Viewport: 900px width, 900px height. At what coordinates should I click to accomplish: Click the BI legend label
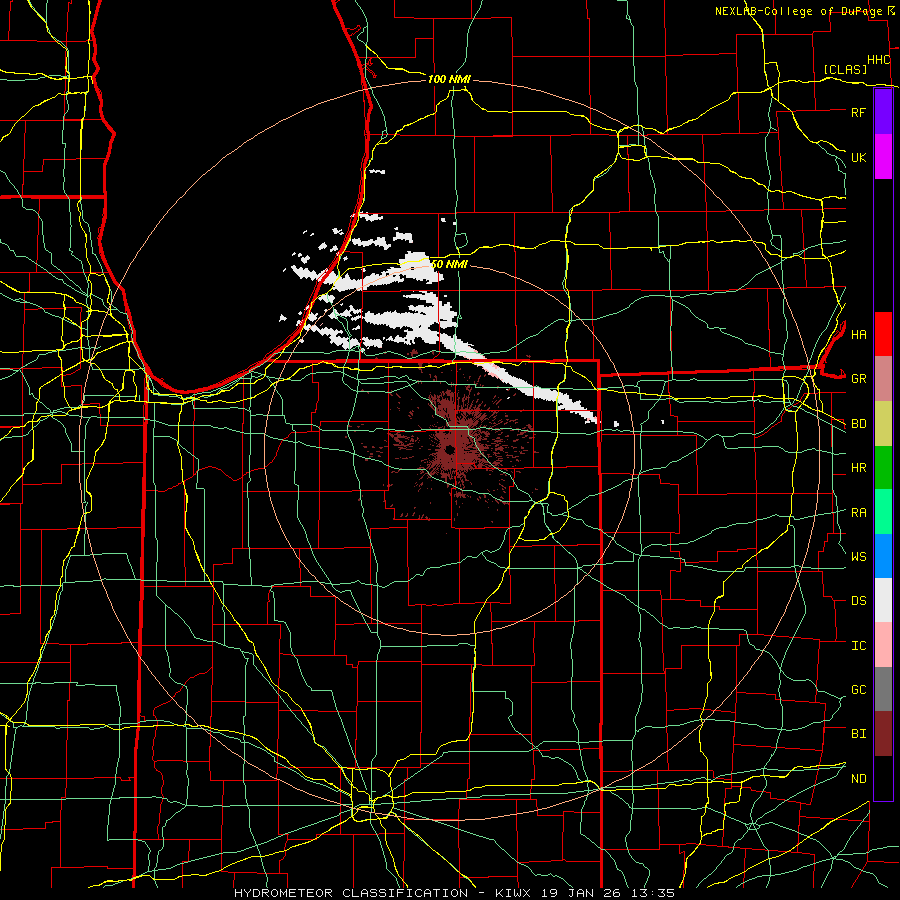coord(858,734)
